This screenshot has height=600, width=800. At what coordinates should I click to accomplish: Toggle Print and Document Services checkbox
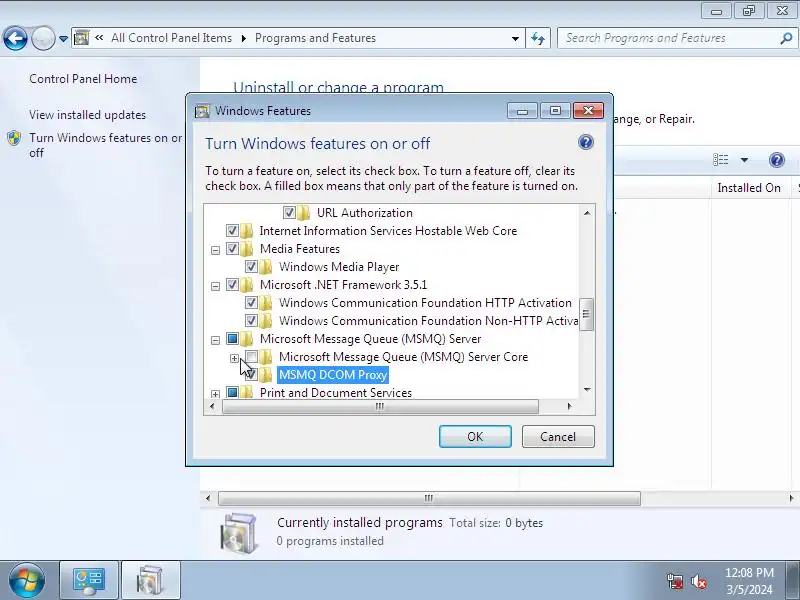pos(232,392)
